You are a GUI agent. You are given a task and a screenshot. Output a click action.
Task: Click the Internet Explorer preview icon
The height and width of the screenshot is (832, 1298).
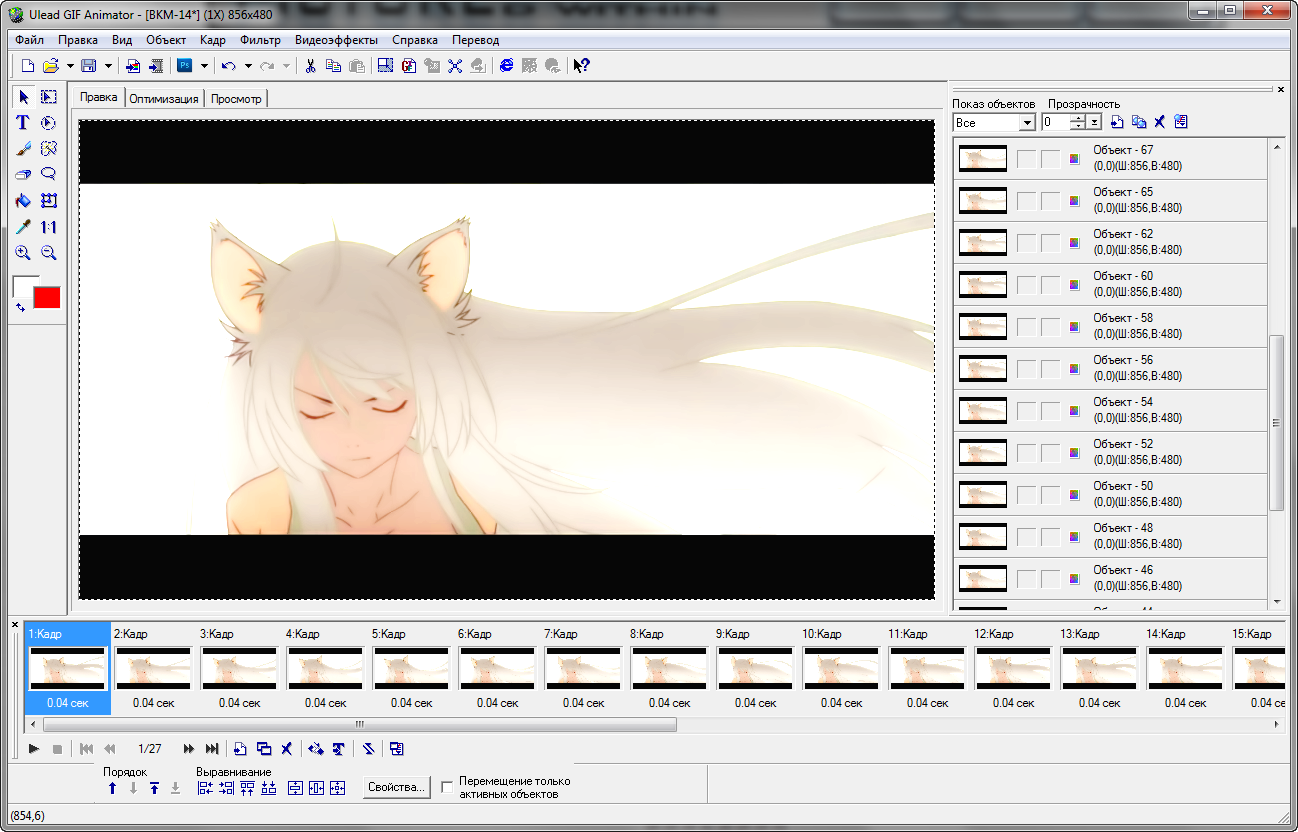506,66
